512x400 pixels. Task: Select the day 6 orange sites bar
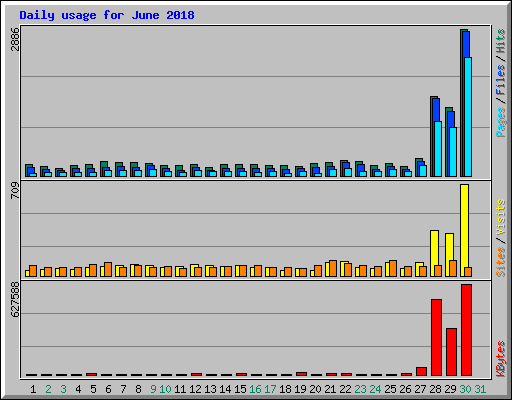pyautogui.click(x=108, y=270)
